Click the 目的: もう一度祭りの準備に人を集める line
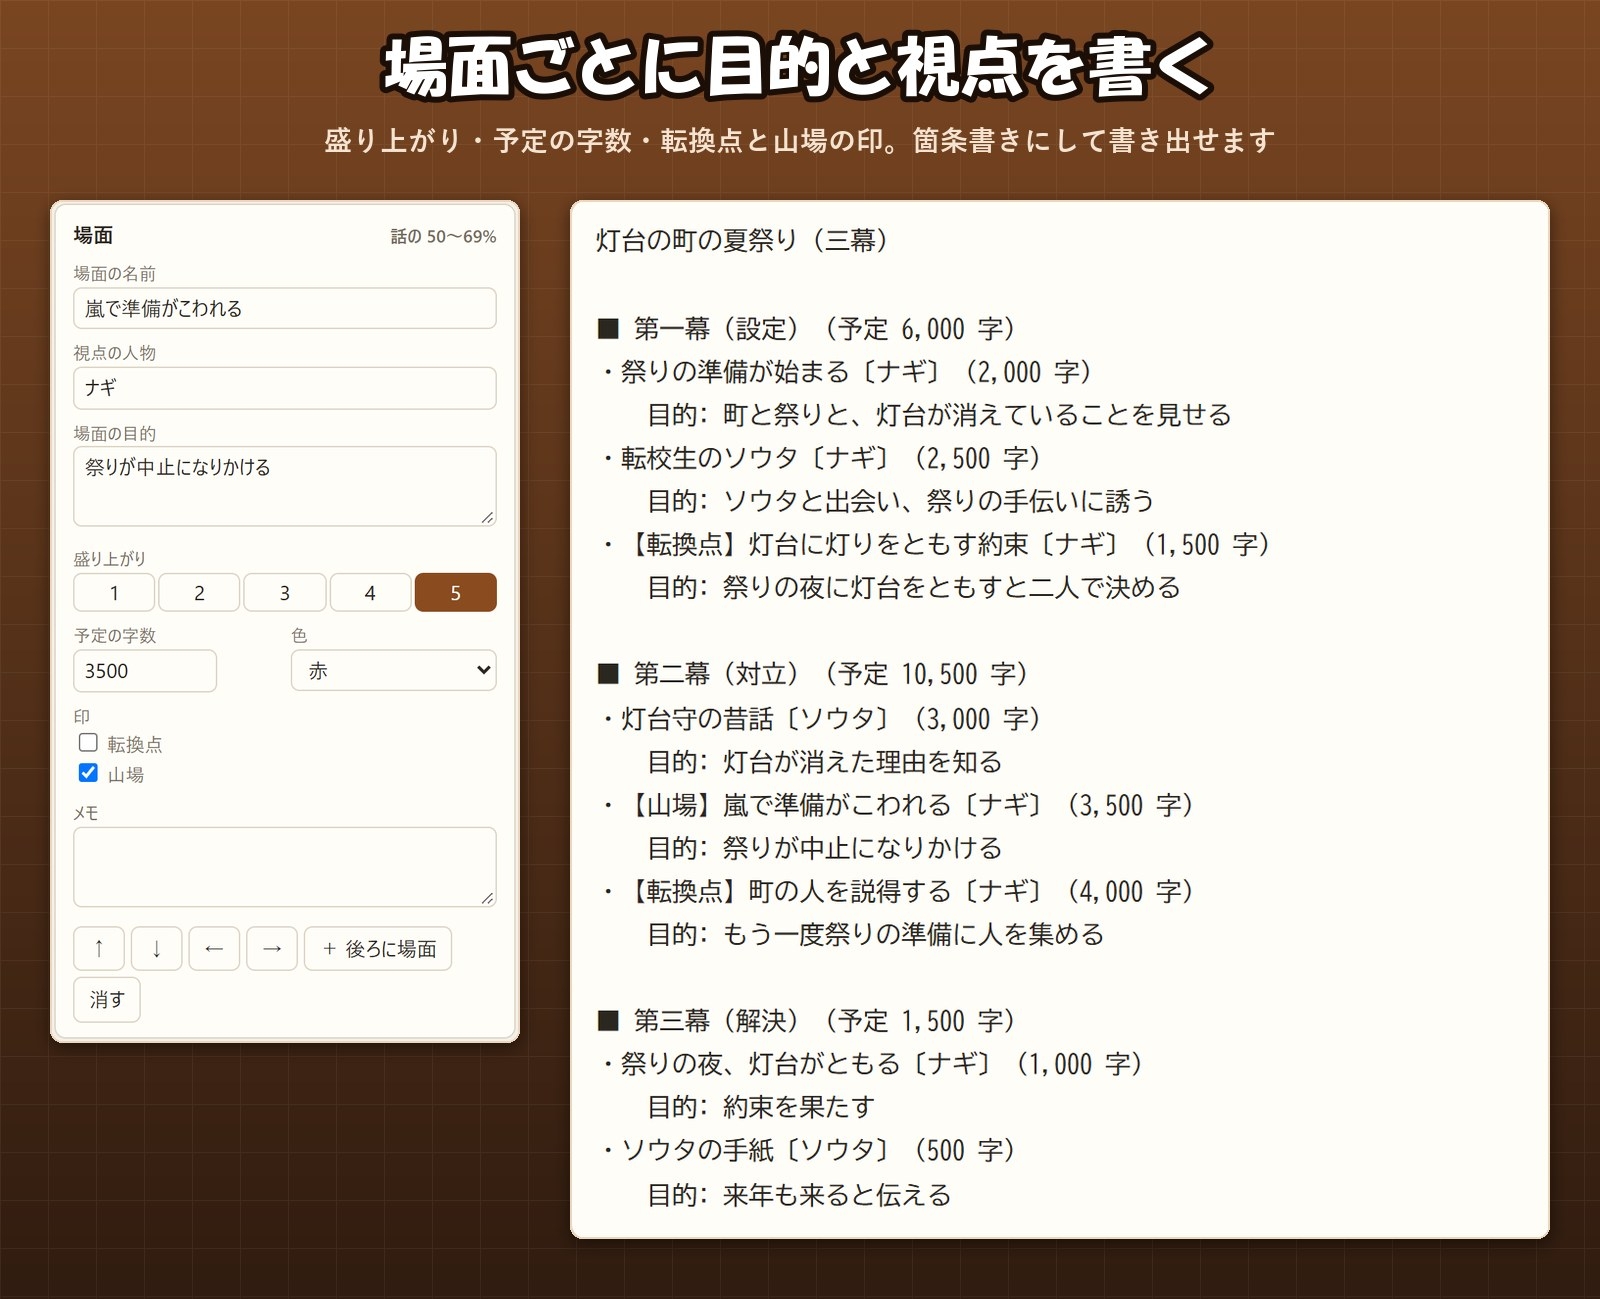The width and height of the screenshot is (1600, 1299). 875,934
